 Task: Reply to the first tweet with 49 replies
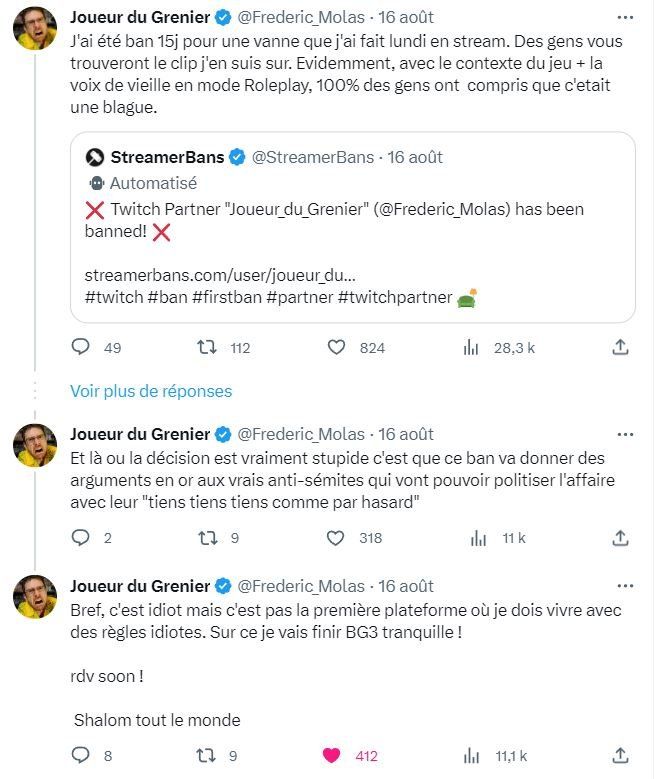[x=82, y=347]
